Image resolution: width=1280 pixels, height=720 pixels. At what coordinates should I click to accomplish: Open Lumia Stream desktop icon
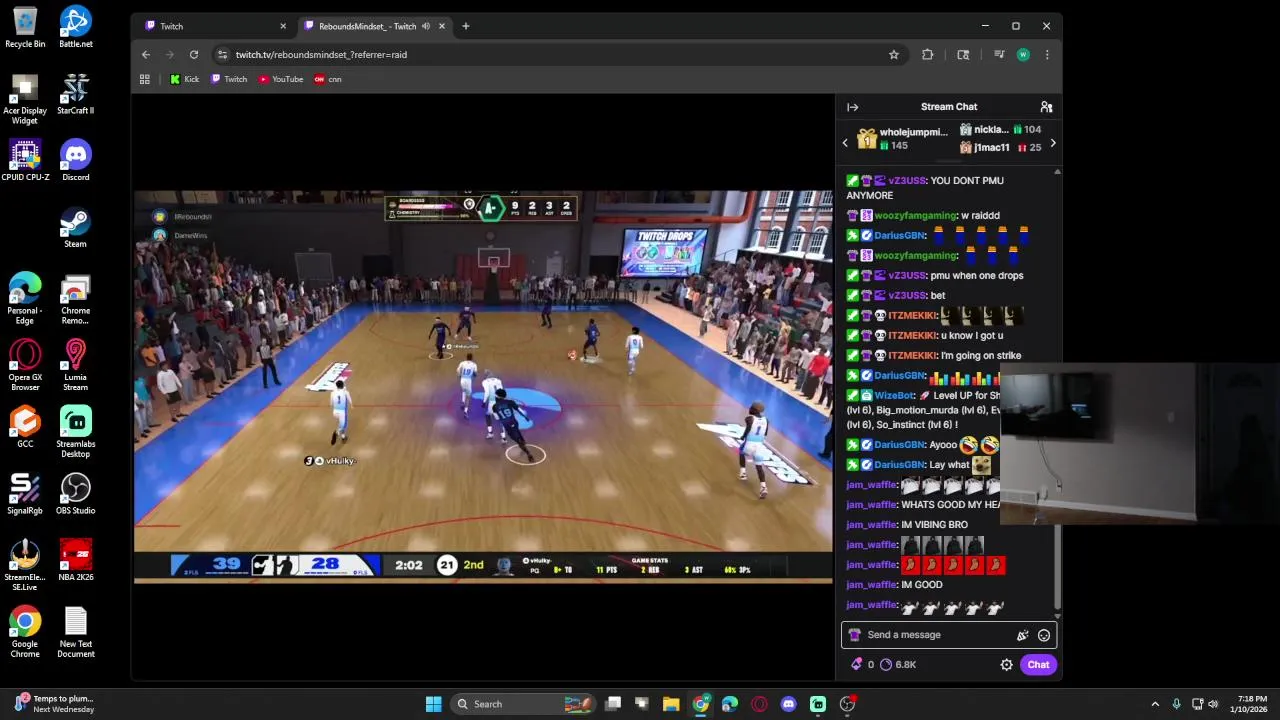76,365
